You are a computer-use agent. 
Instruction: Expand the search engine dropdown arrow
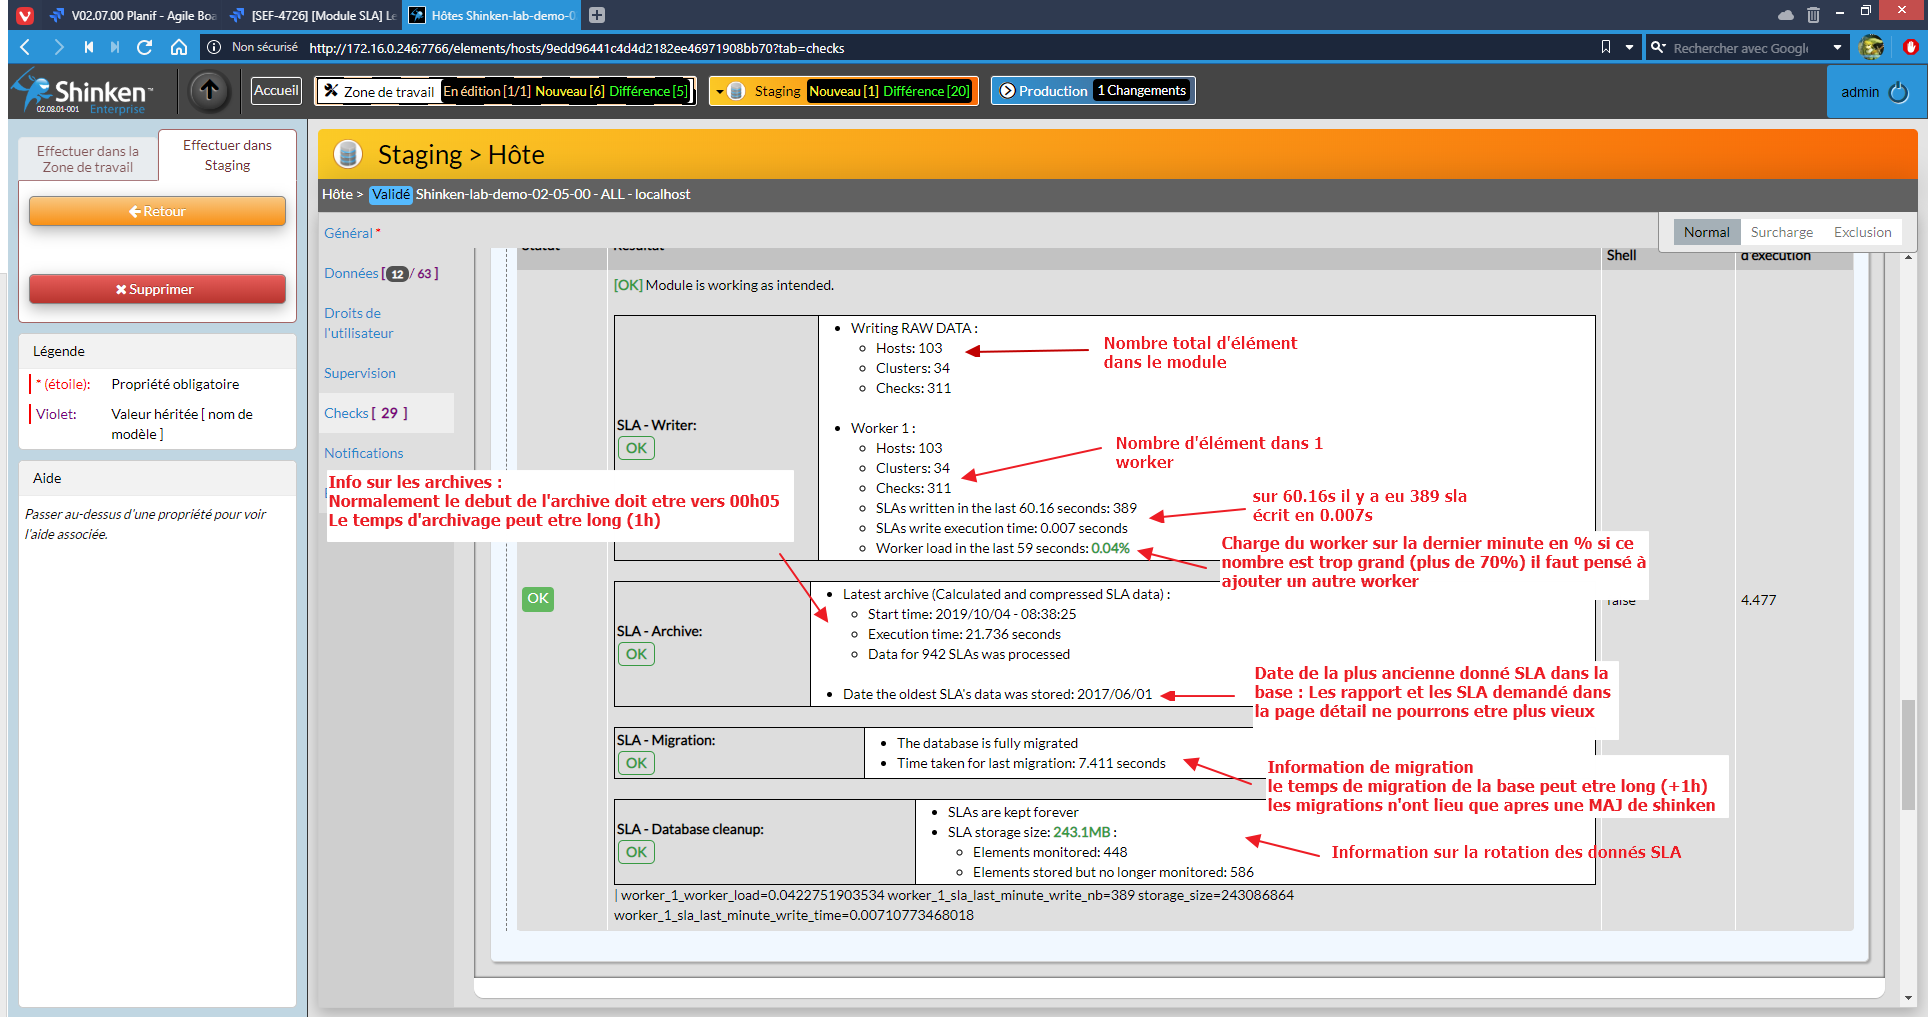[x=1837, y=47]
